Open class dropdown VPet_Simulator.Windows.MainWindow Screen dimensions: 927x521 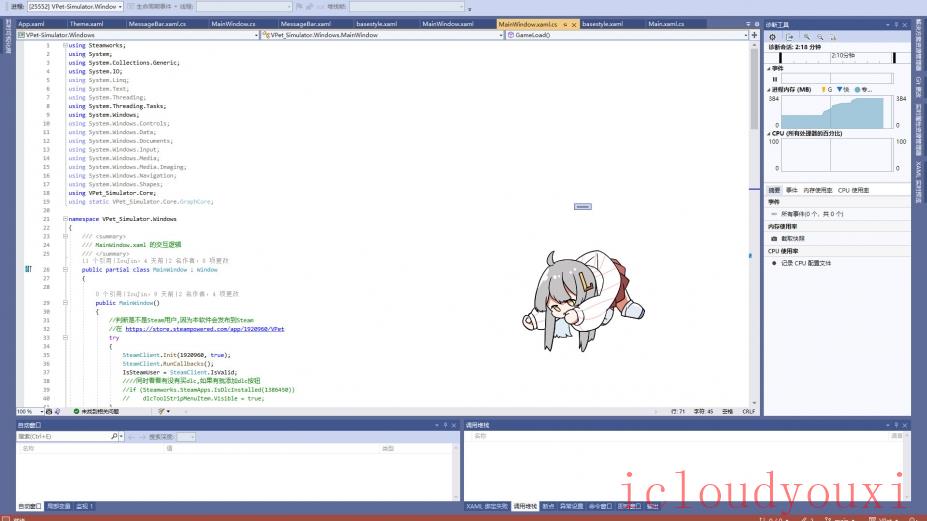(383, 35)
